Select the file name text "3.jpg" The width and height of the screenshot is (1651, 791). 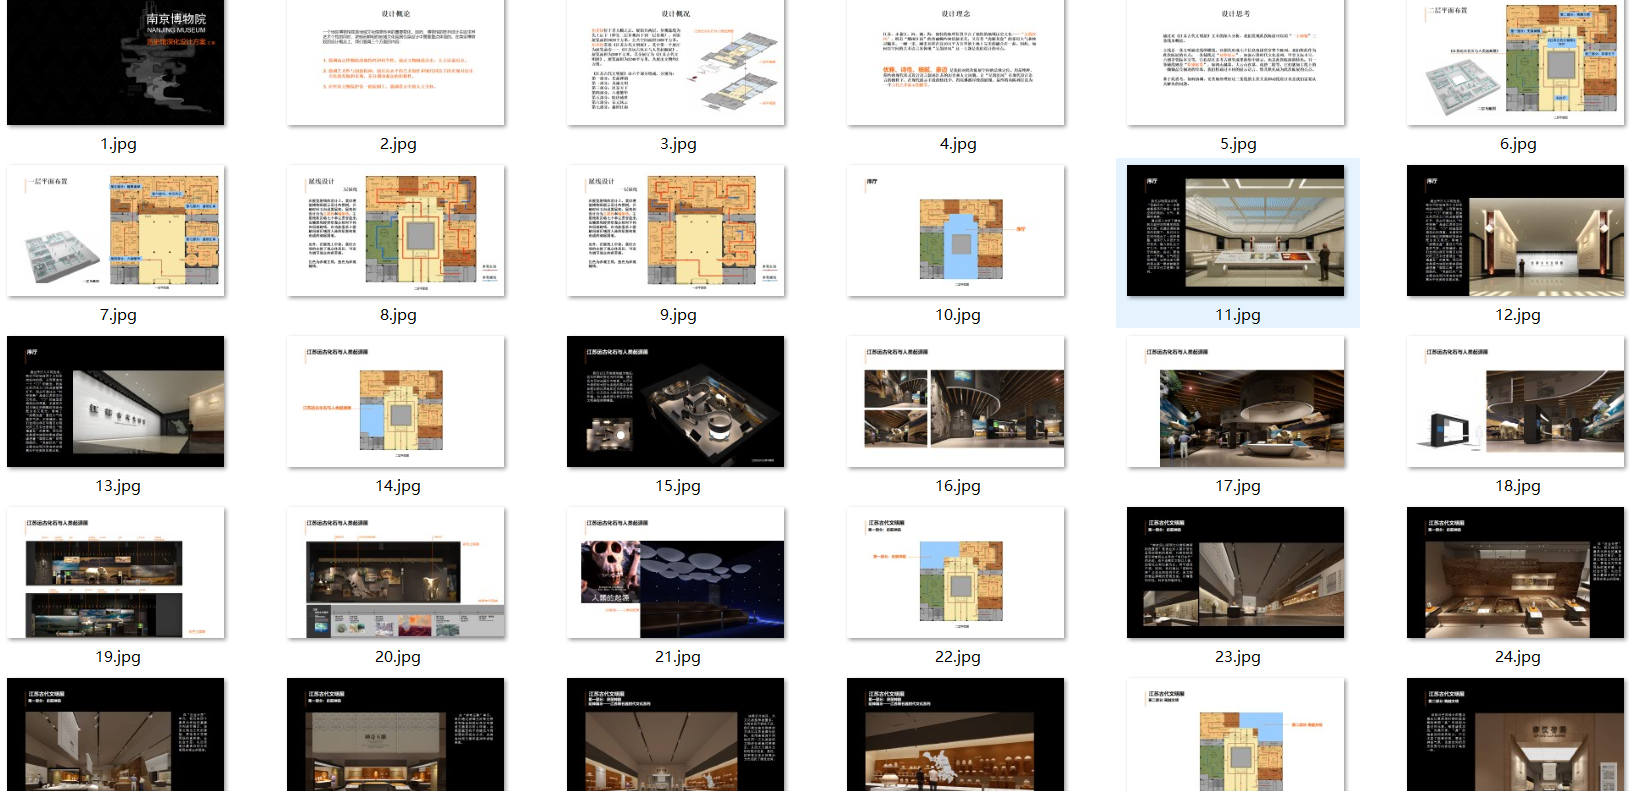(x=678, y=144)
